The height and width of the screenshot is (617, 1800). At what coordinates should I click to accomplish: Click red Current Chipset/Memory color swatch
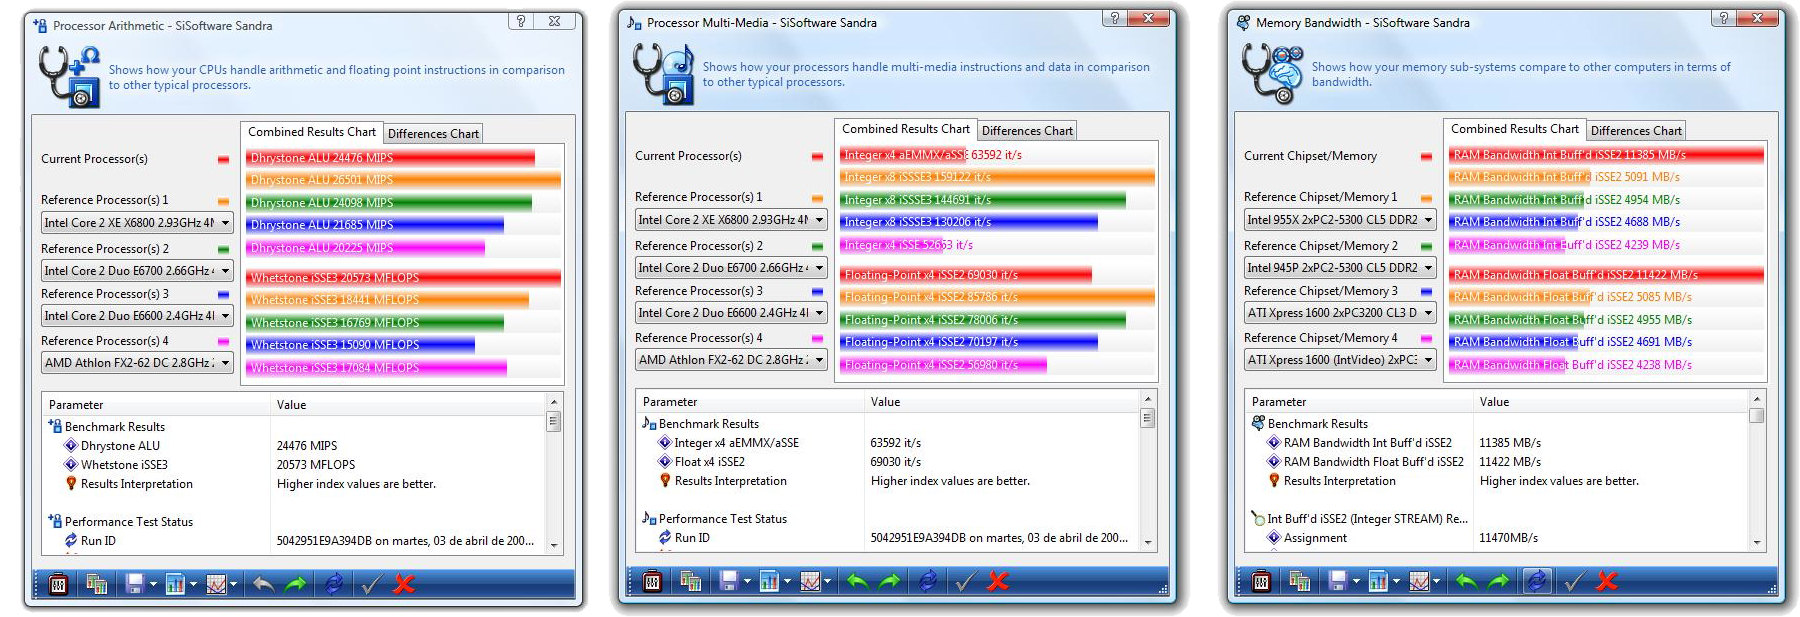(x=1426, y=157)
